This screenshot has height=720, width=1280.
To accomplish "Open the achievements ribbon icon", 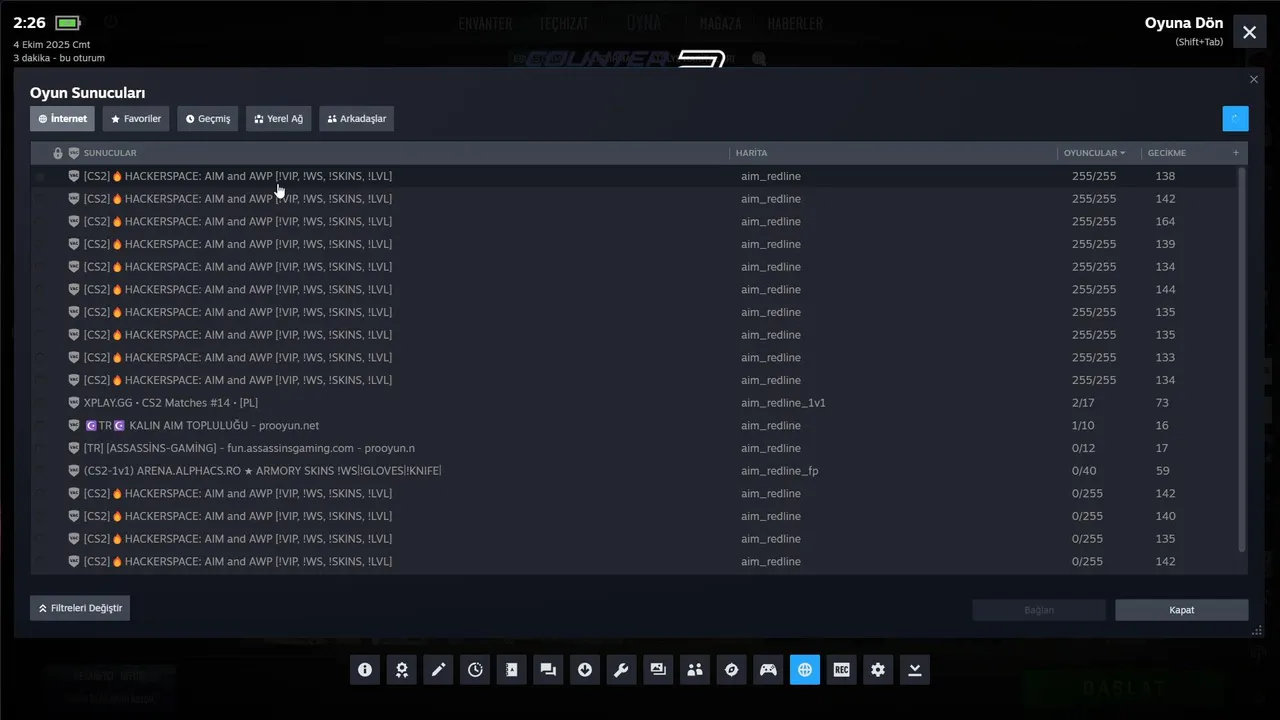I will click(402, 670).
